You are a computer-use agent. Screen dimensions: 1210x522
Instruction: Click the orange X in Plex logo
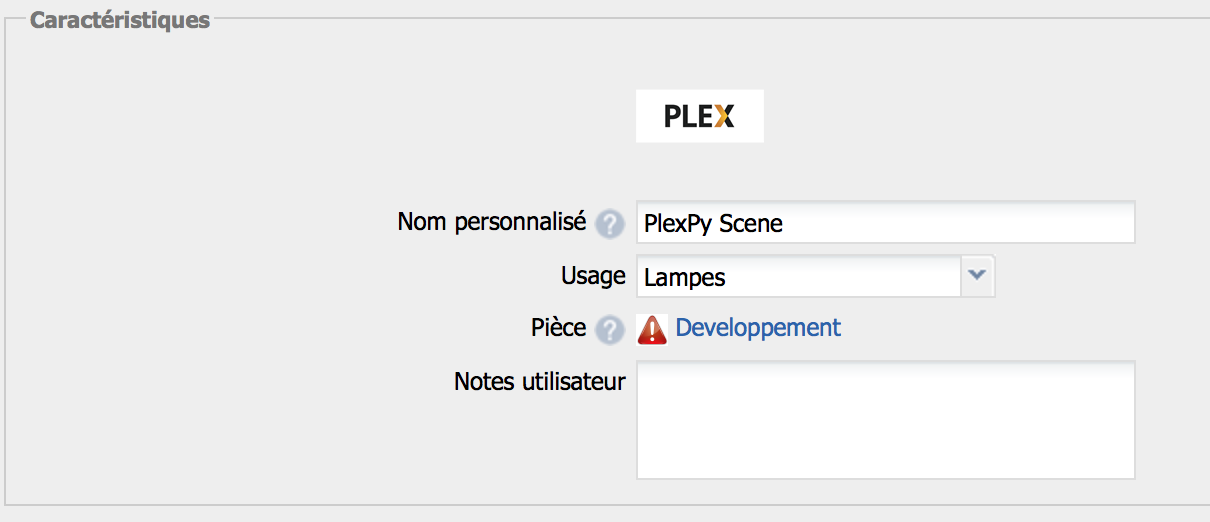[x=725, y=116]
